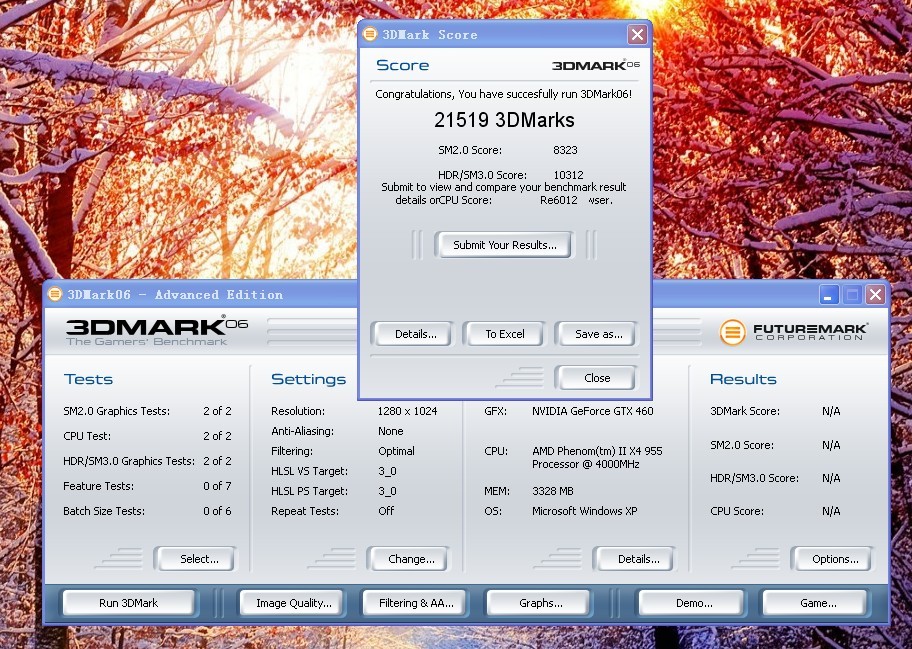The width and height of the screenshot is (912, 649).
Task: Click the HDR/SM3.0 Score value 10312
Action: coord(568,175)
